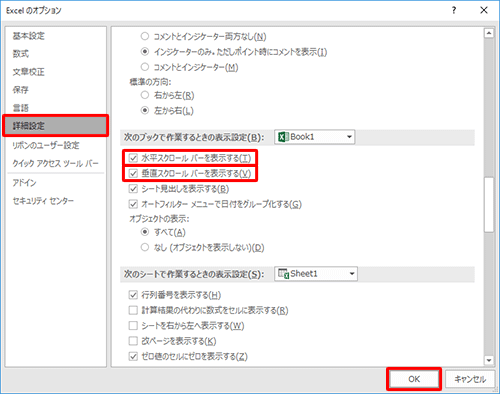Click the キャンセル button

[x=470, y=379]
